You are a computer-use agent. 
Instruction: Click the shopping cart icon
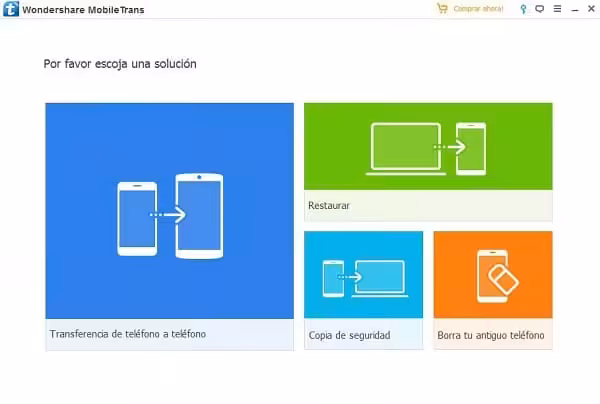(442, 9)
